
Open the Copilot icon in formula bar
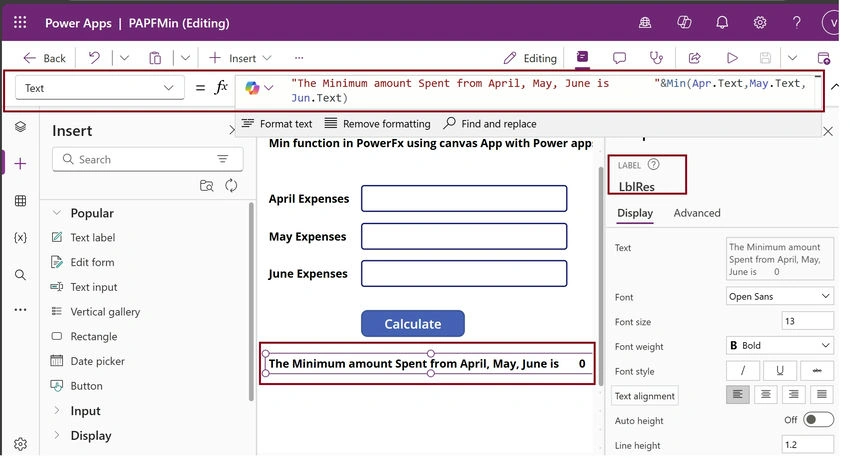point(252,88)
